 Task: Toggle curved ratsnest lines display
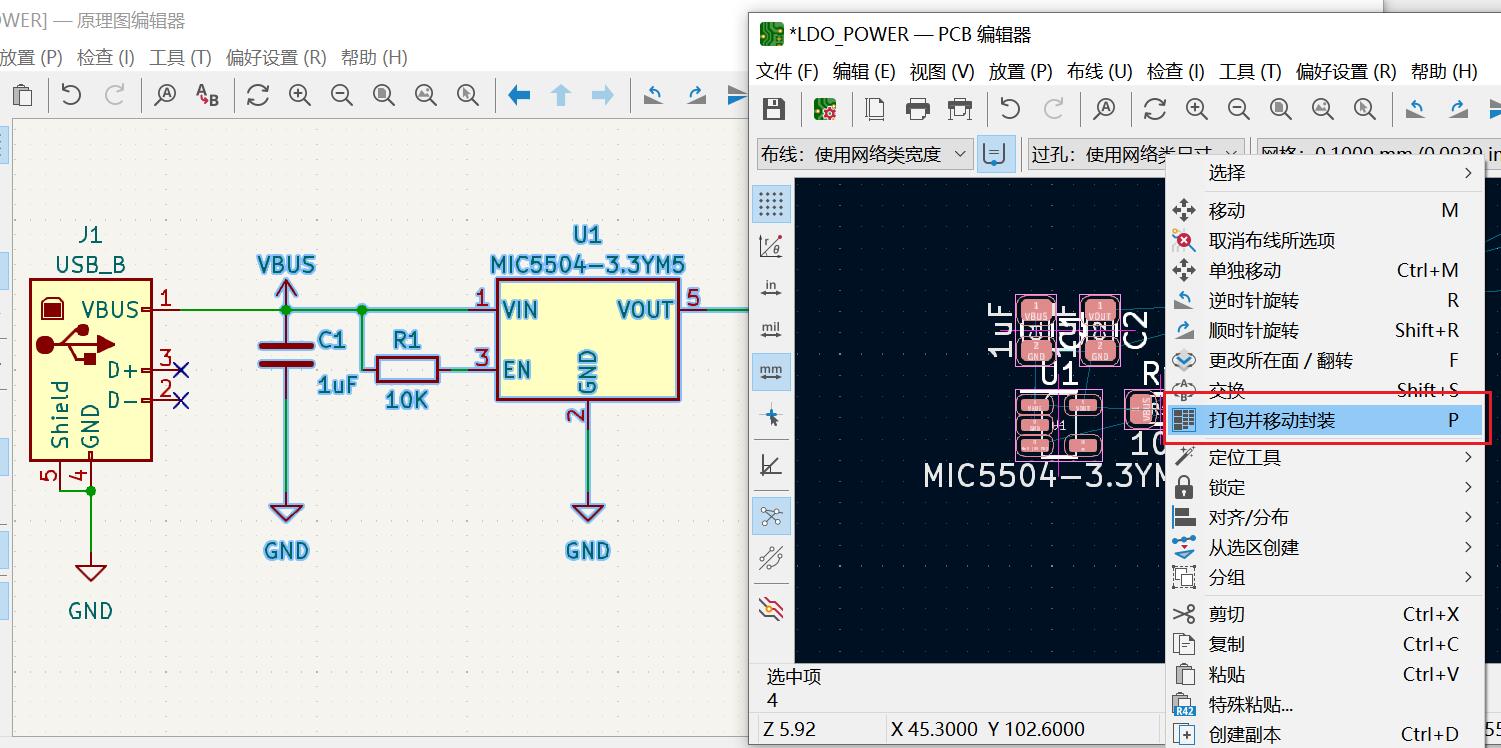click(x=772, y=558)
